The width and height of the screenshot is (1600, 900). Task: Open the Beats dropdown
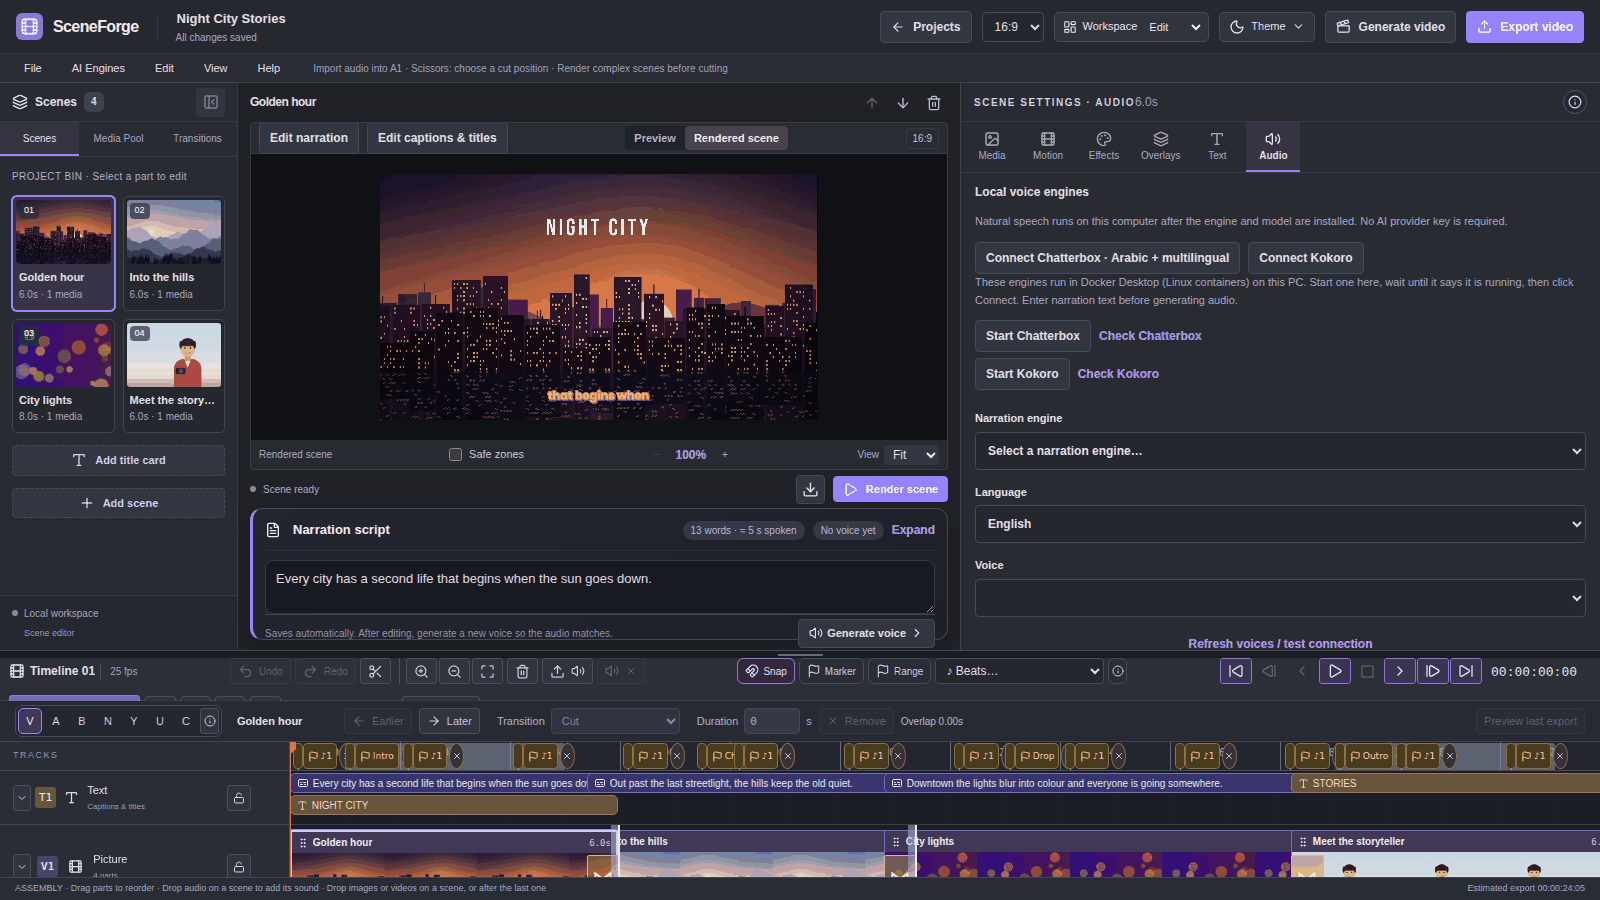pos(1019,671)
